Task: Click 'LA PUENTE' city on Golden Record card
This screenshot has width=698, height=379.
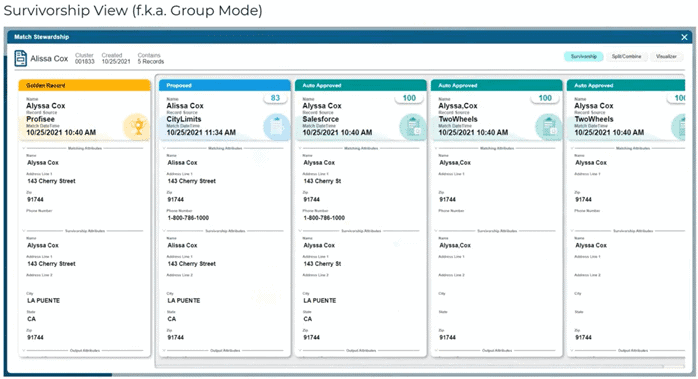Action: (43, 301)
